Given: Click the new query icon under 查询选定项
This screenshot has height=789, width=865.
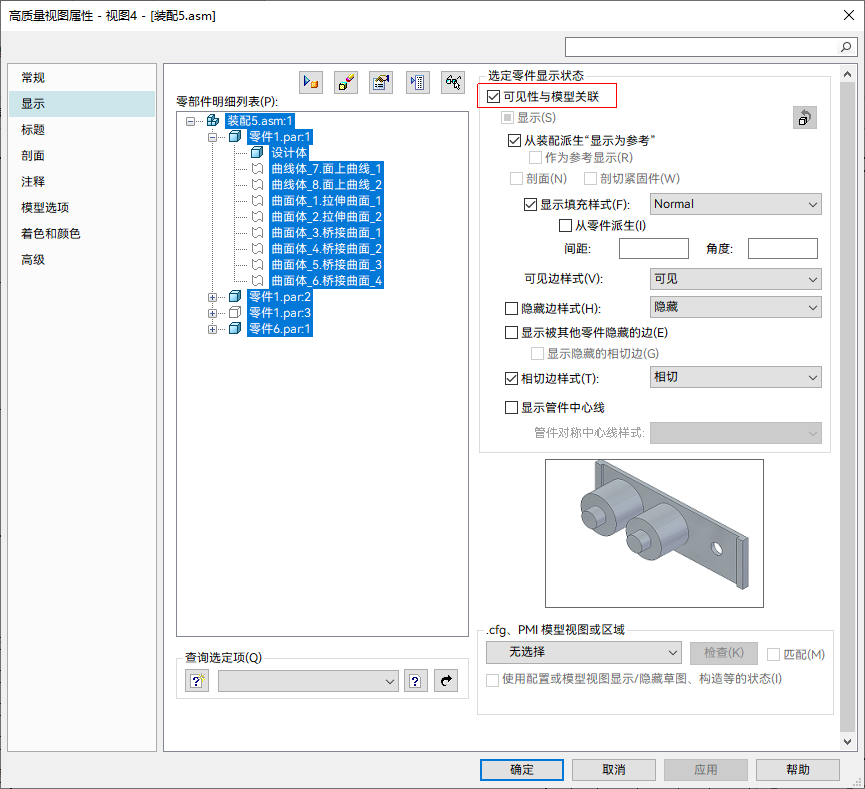Looking at the screenshot, I should coord(197,681).
